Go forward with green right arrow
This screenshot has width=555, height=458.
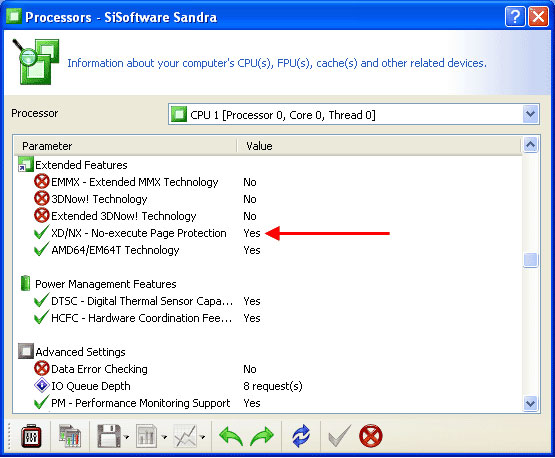click(262, 436)
